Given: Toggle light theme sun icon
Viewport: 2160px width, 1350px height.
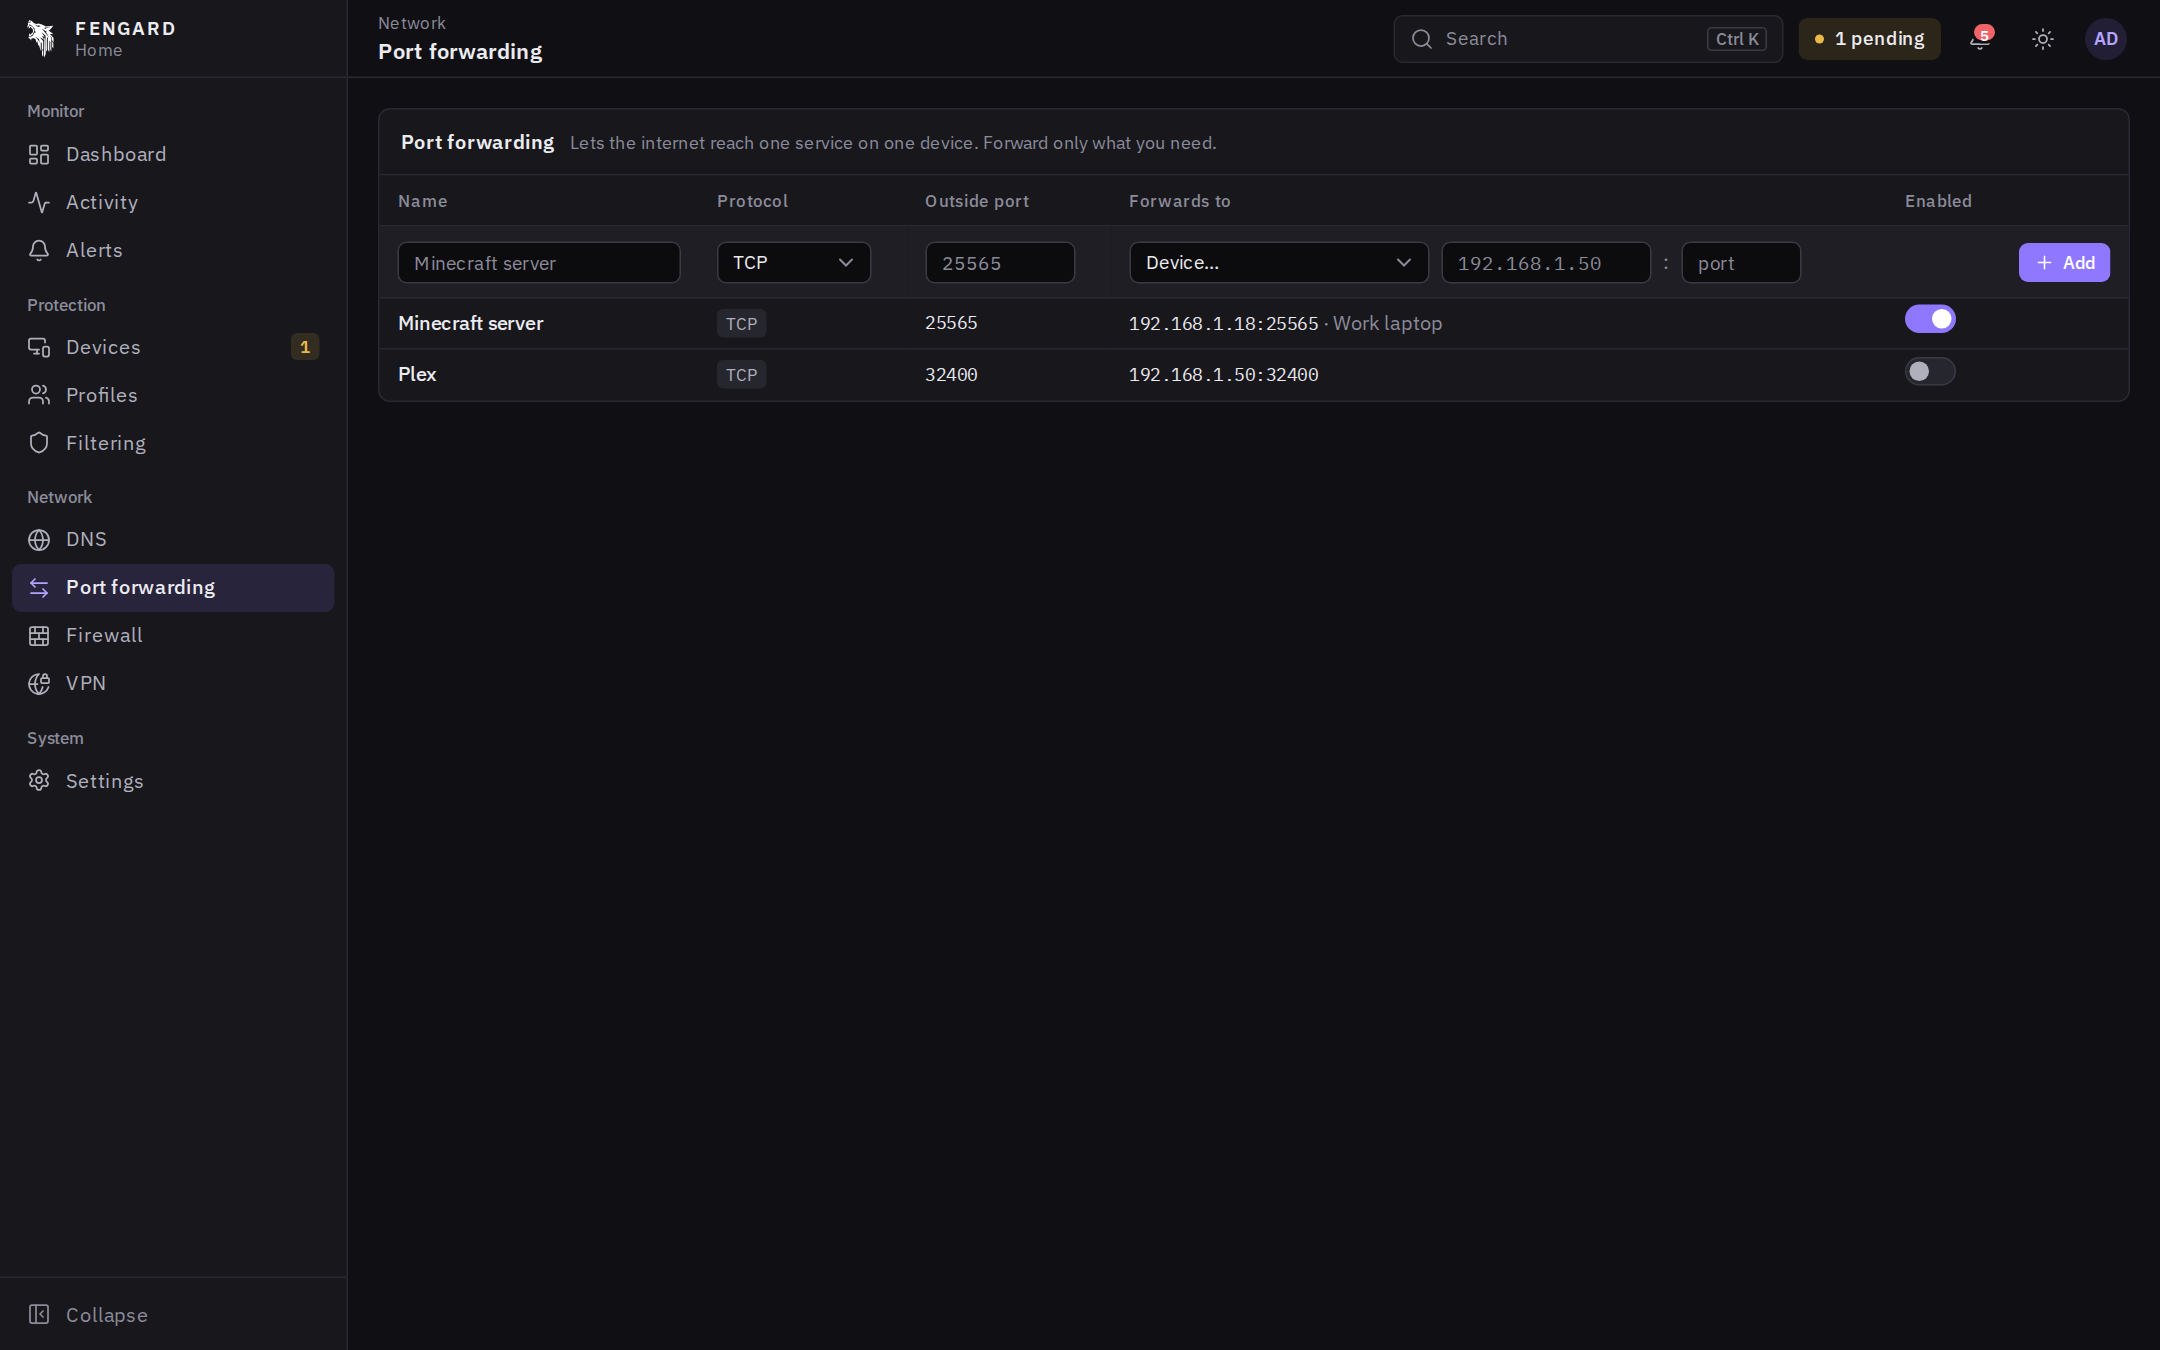Looking at the screenshot, I should point(2043,39).
